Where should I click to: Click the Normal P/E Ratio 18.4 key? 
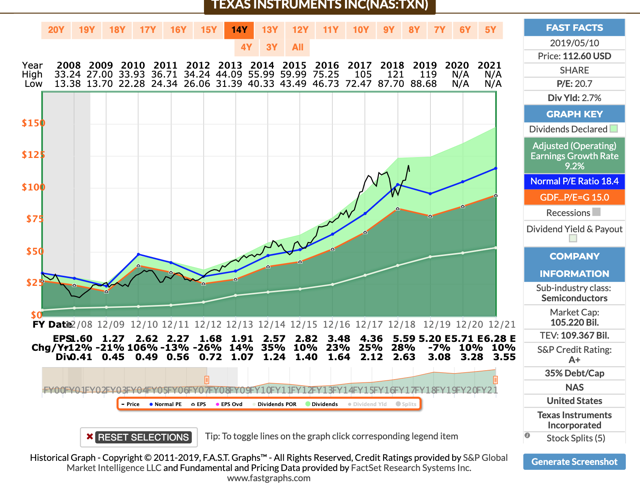coord(574,181)
